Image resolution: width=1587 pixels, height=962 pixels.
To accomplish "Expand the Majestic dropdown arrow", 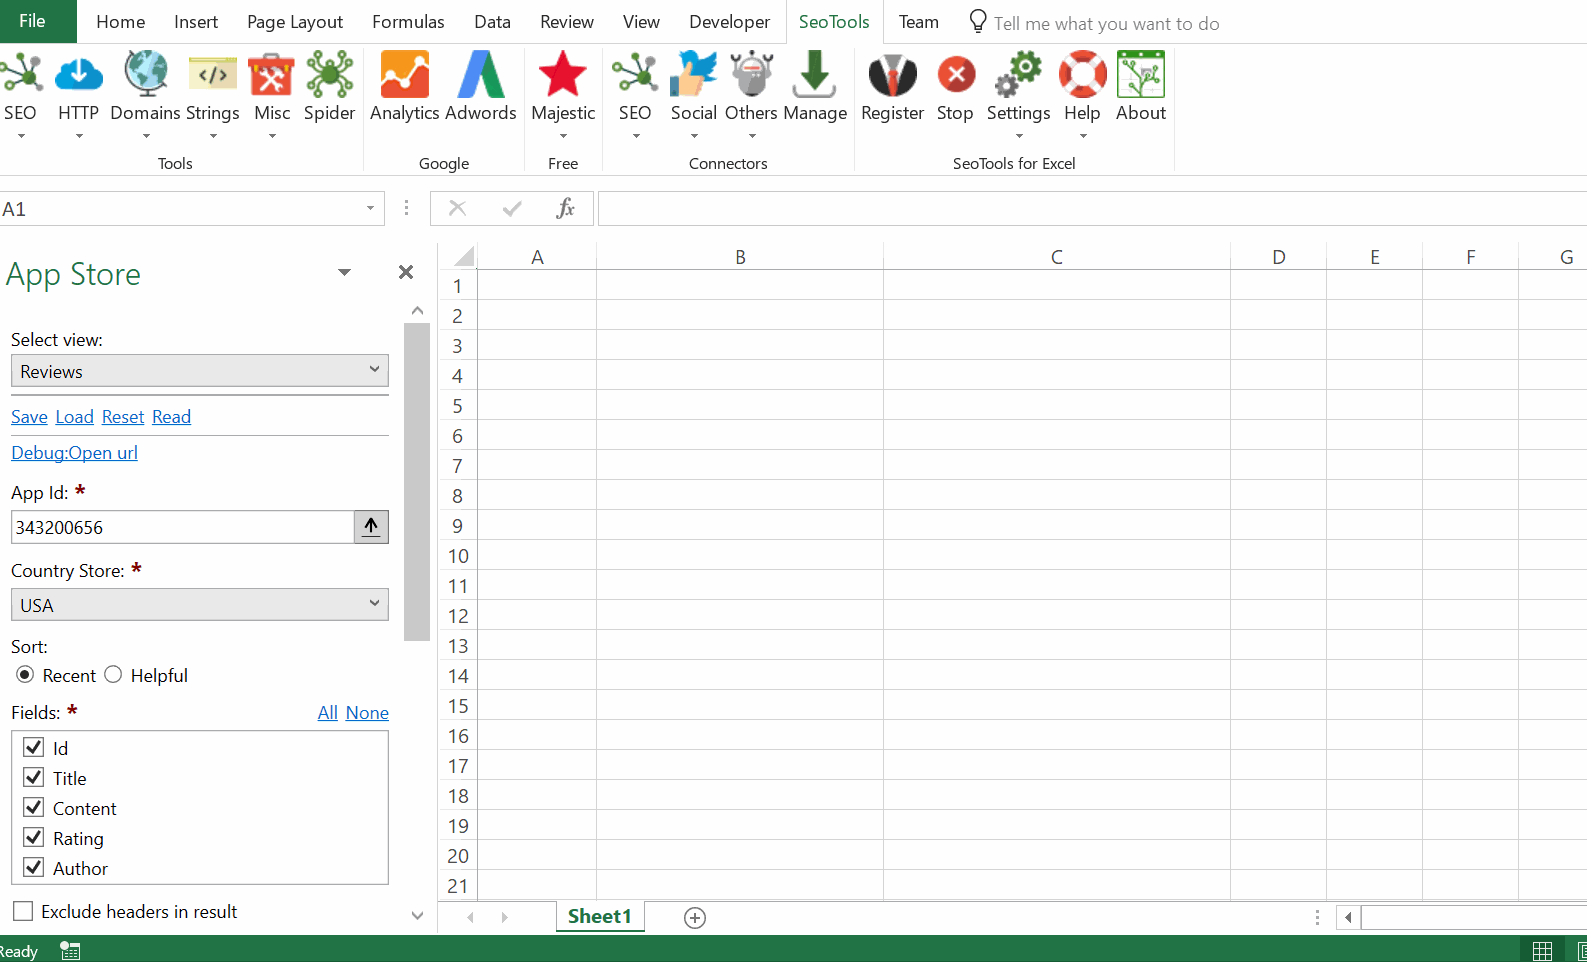I will click(x=563, y=136).
